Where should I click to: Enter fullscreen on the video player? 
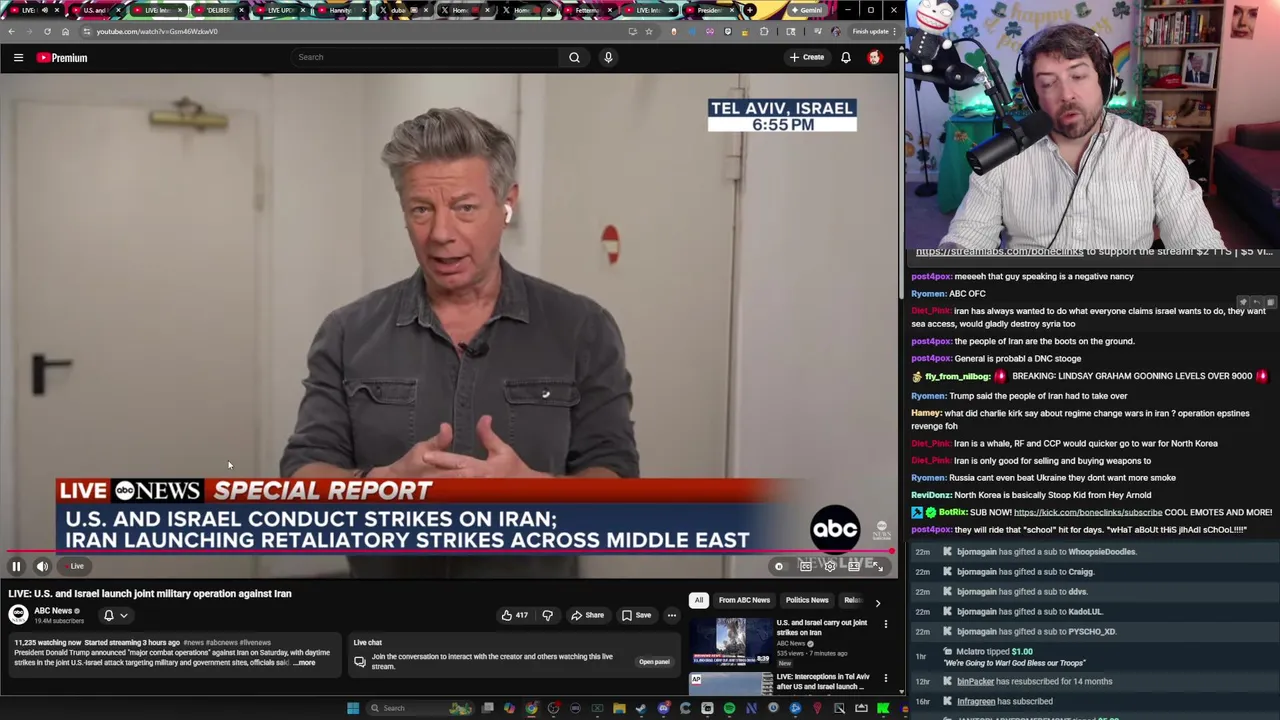(x=878, y=566)
